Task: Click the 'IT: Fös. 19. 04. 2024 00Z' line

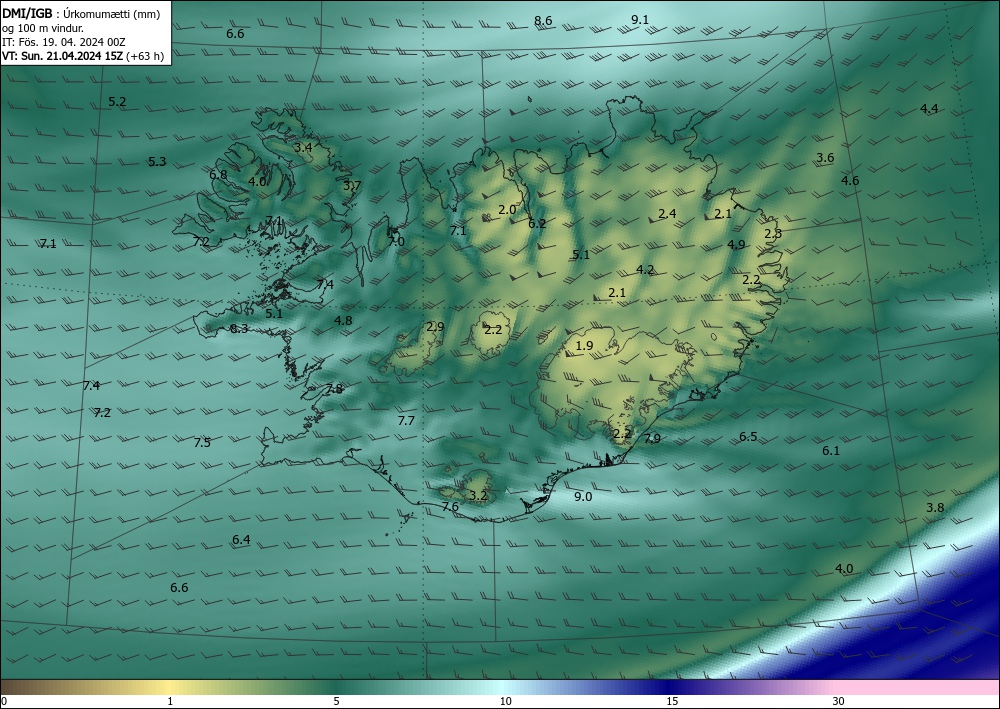Action: click(x=64, y=42)
